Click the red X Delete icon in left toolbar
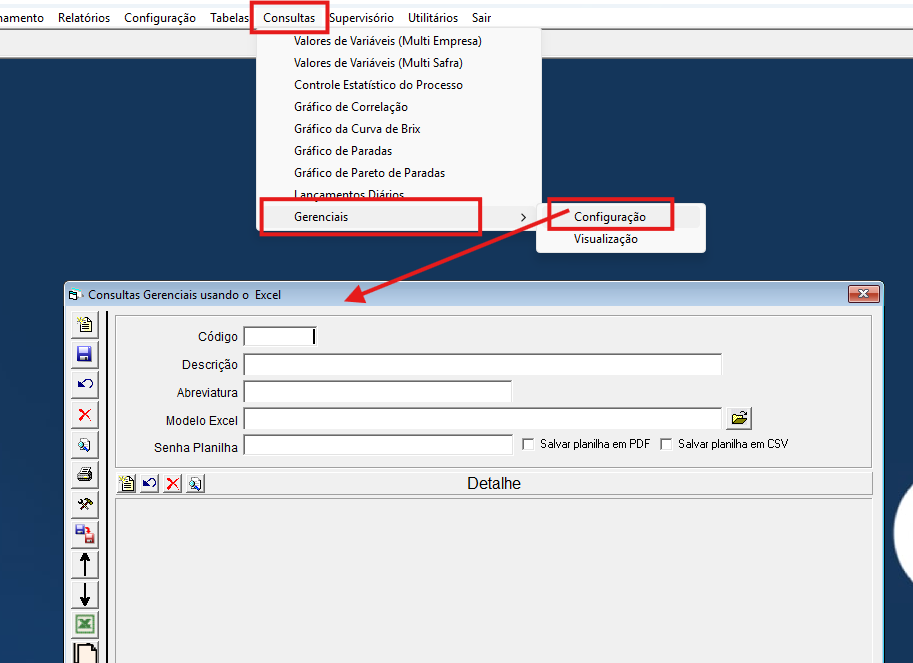Viewport: 913px width, 663px height. [x=85, y=414]
